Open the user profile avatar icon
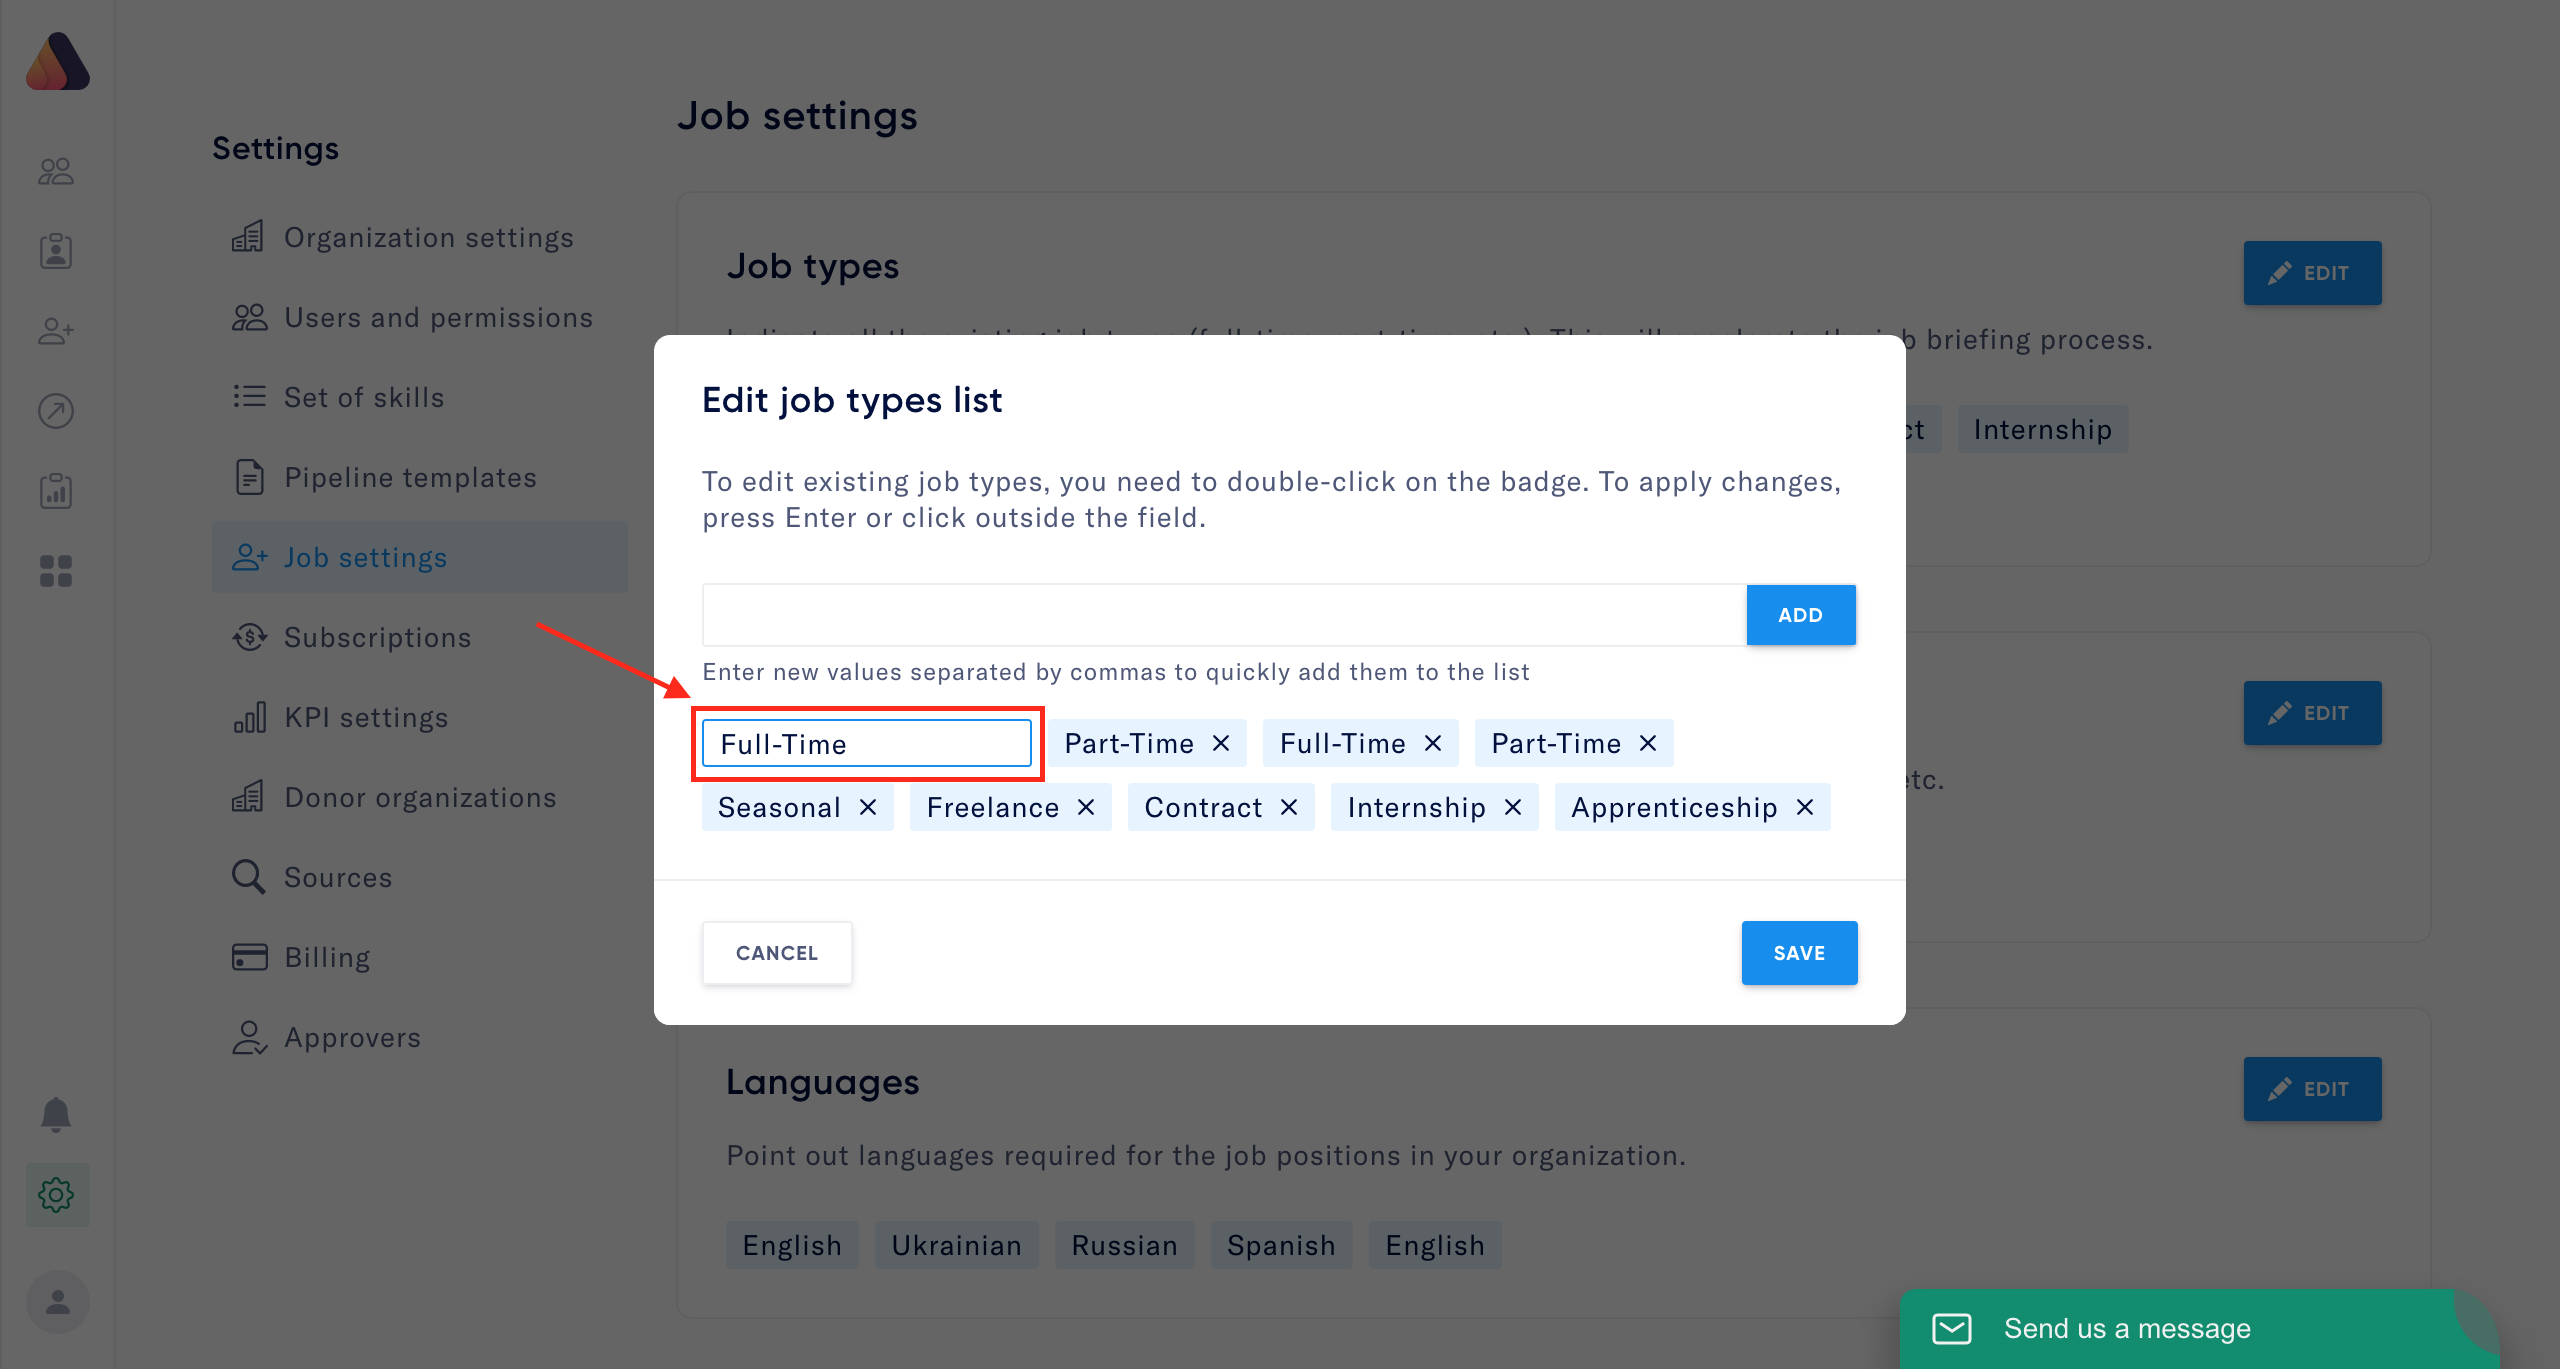This screenshot has height=1369, width=2560. coord(57,1301)
